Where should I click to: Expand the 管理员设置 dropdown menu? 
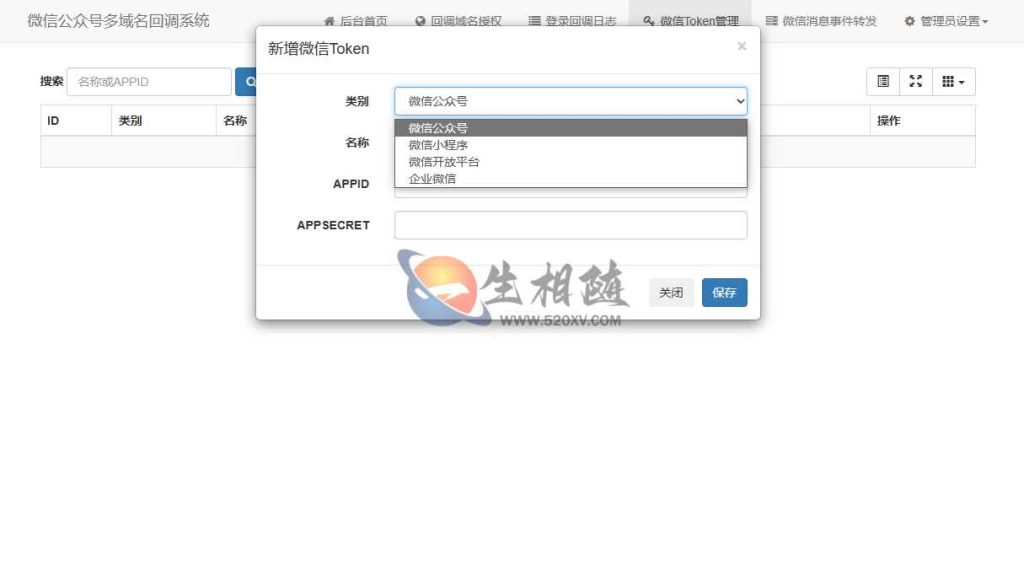946,21
